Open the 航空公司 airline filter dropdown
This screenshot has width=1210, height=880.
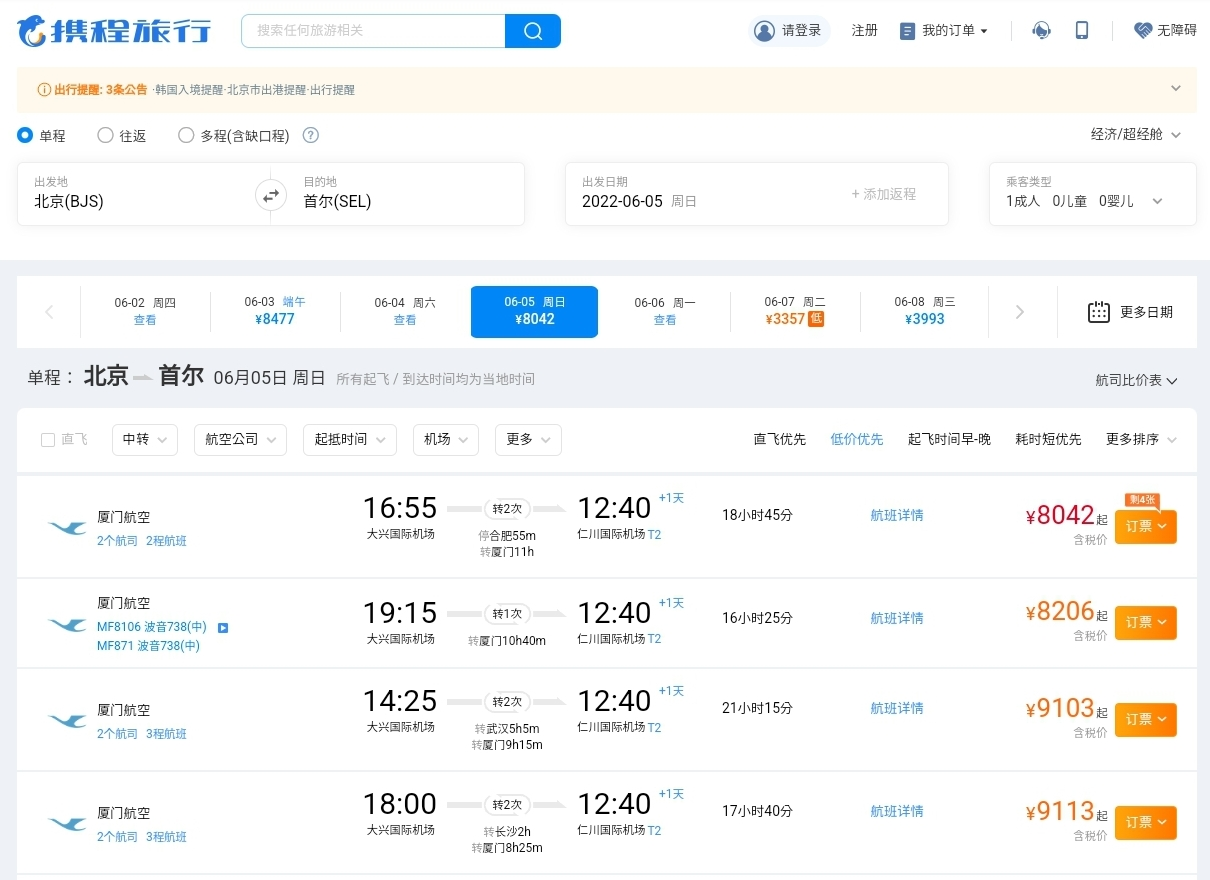tap(241, 440)
